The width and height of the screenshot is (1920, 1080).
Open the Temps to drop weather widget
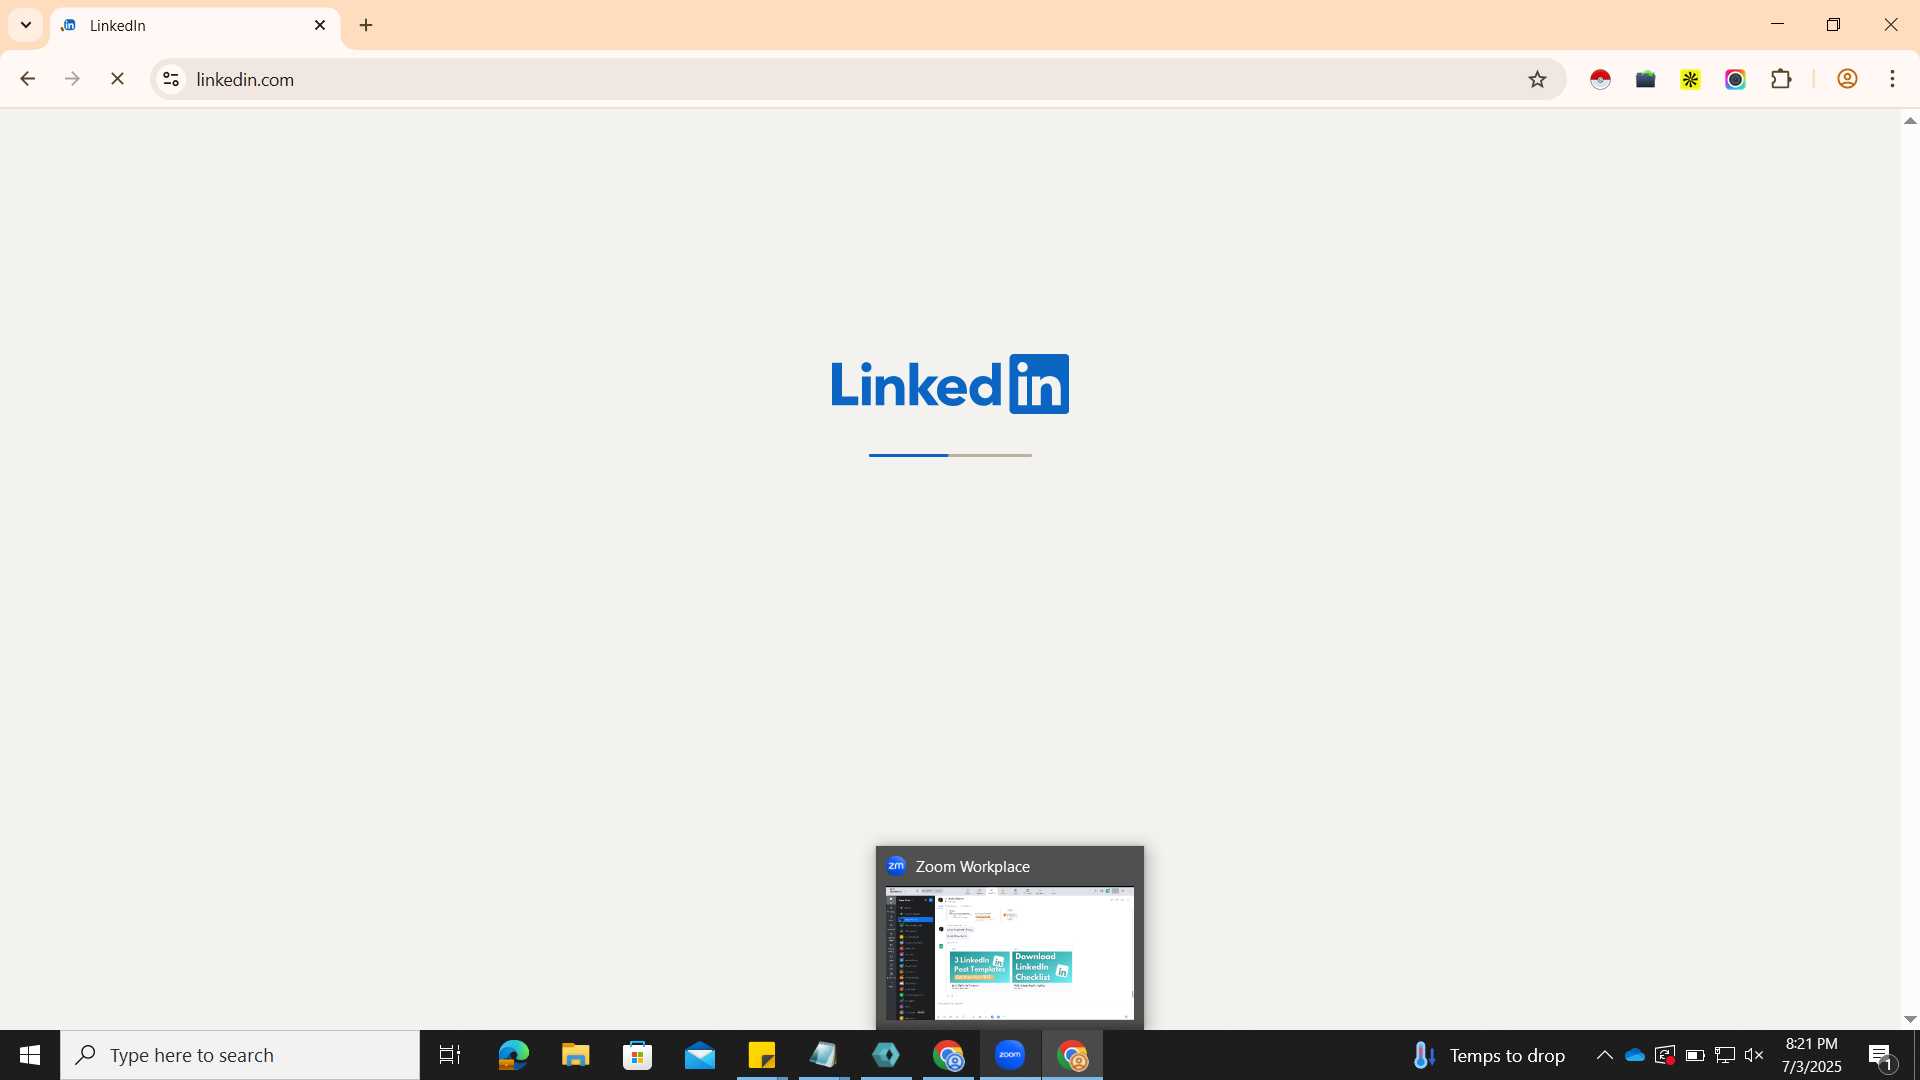pos(1487,1055)
